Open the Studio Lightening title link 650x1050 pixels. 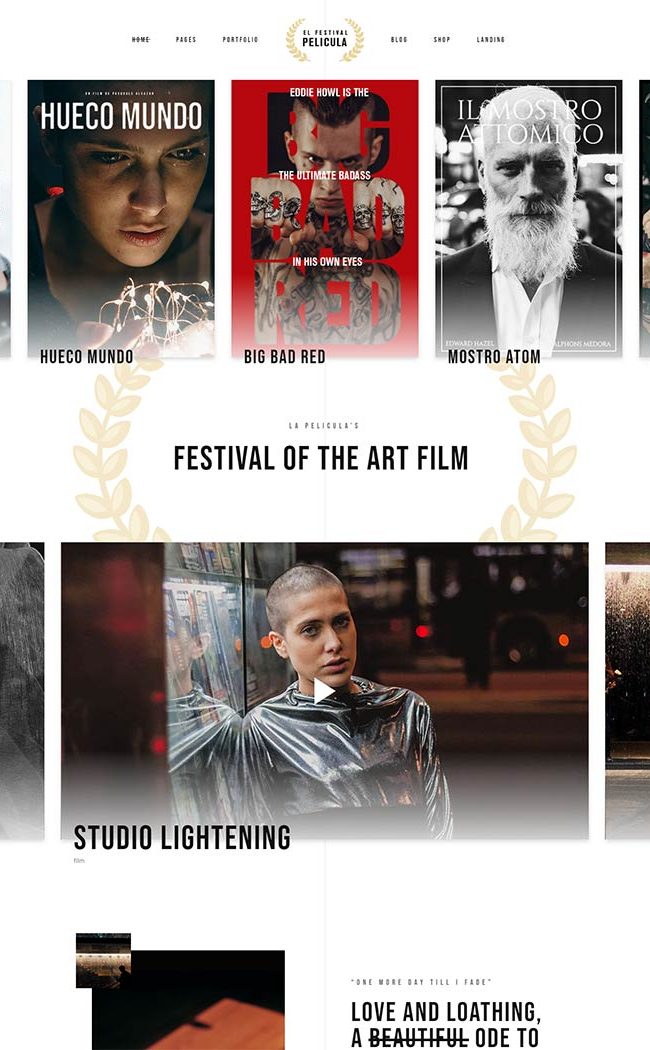(182, 838)
